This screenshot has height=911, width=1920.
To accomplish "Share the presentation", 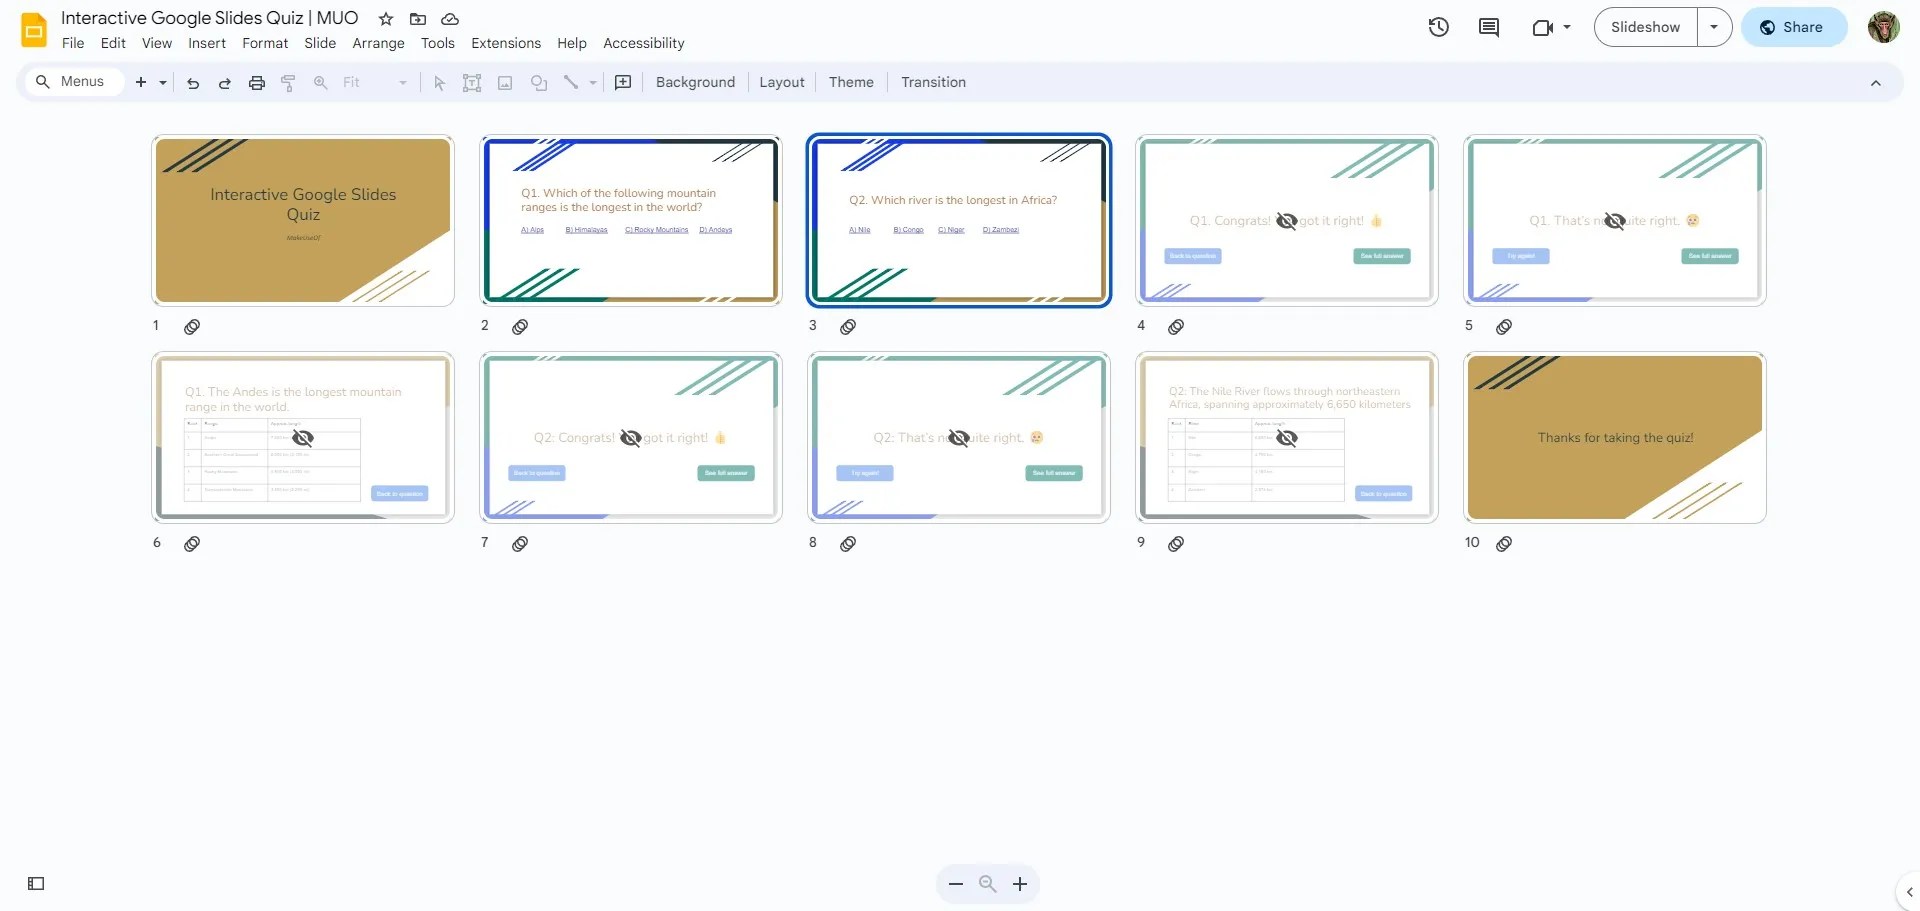I will point(1793,27).
